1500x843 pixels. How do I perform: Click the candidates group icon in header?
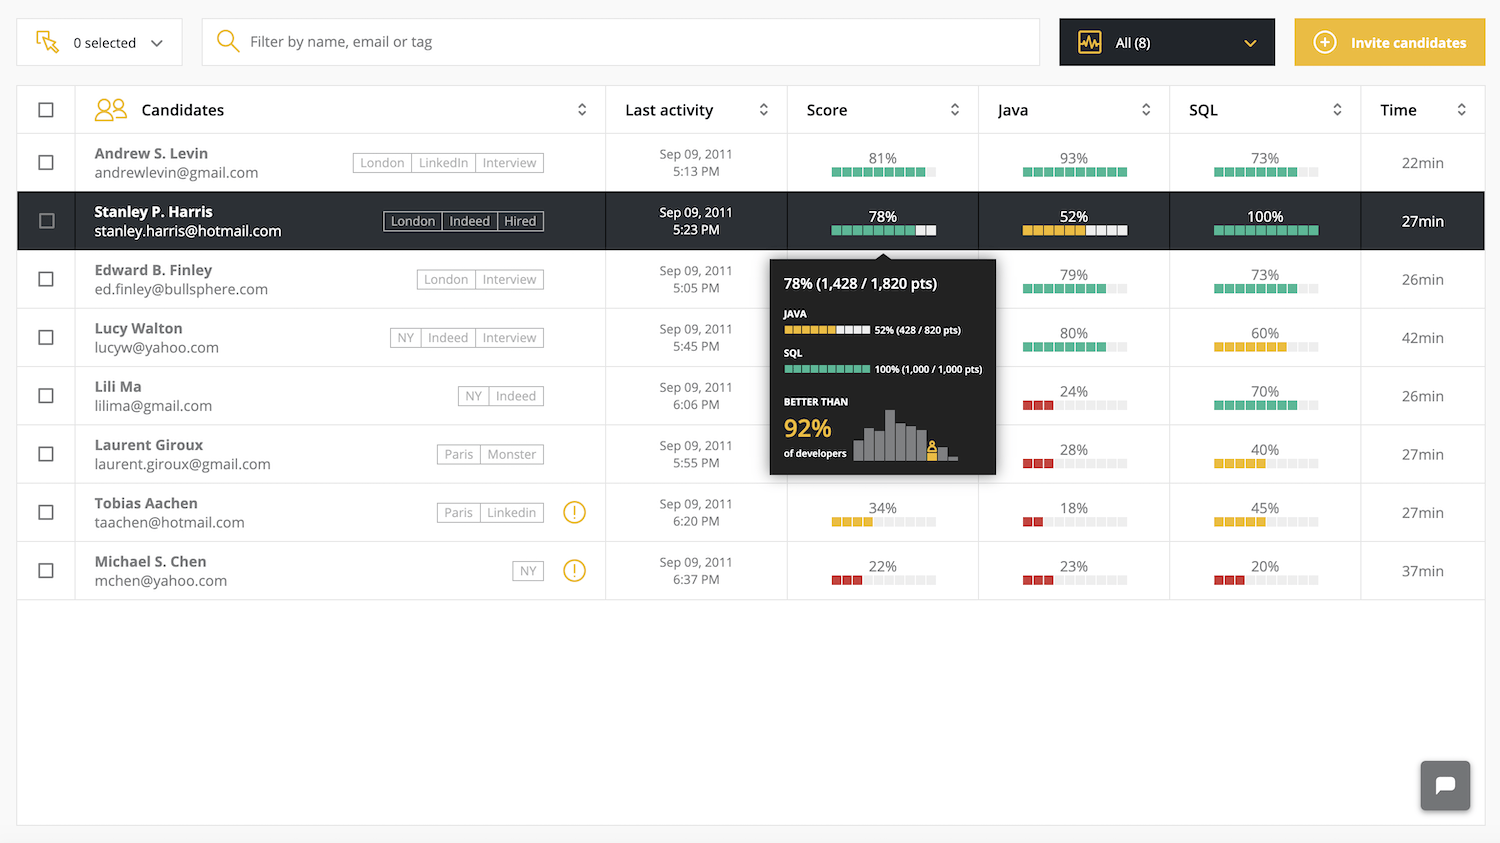pos(111,110)
